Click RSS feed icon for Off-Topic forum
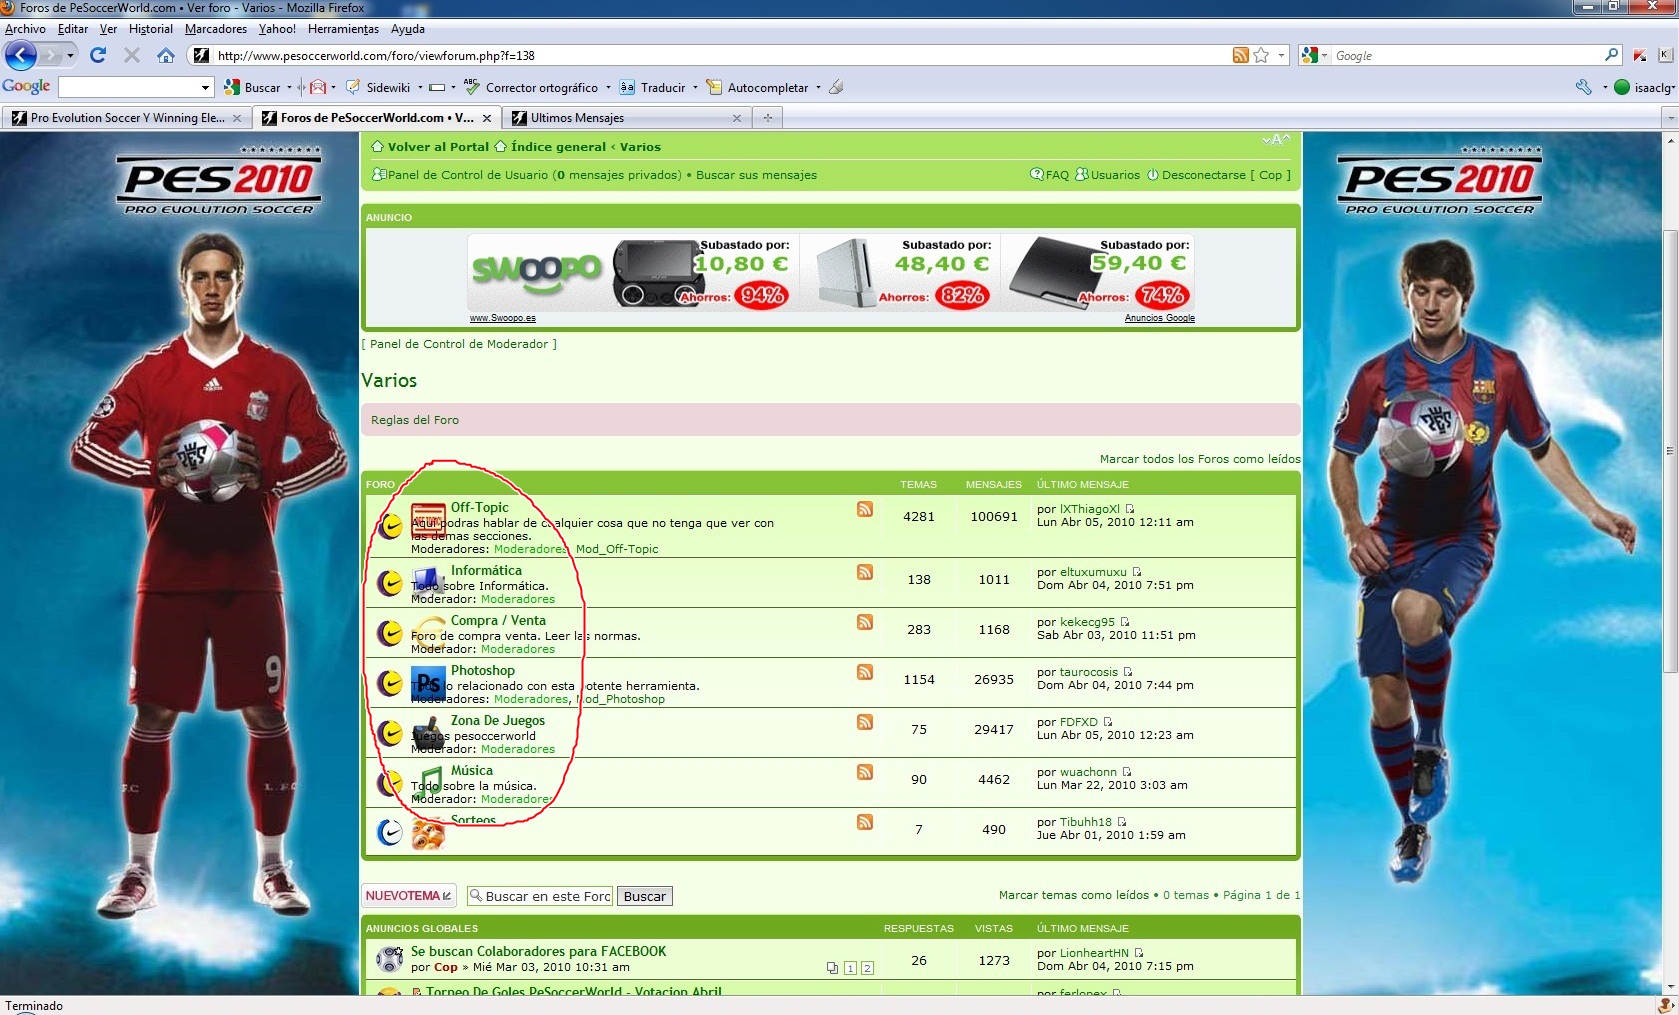The image size is (1679, 1015). point(865,509)
